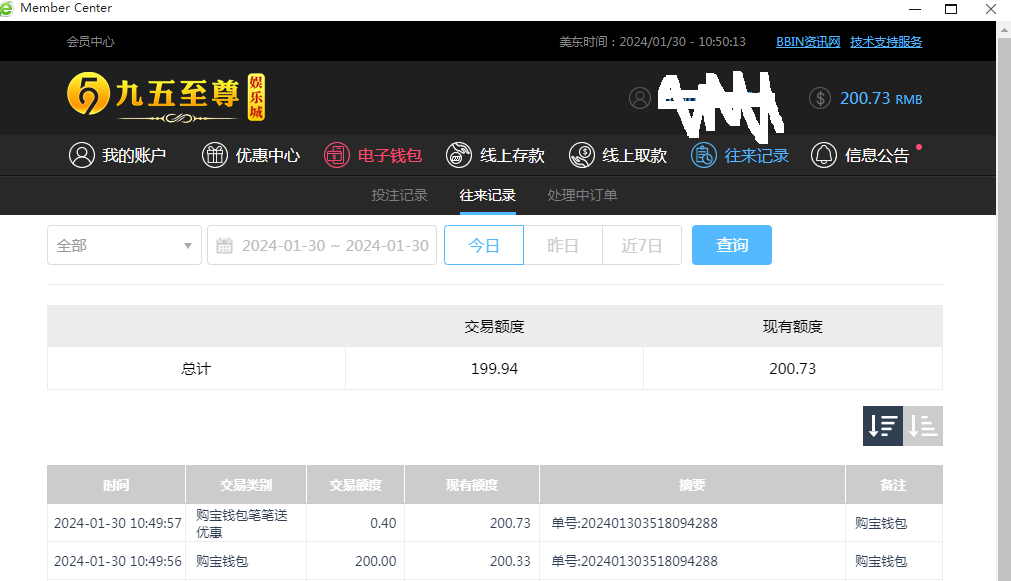The width and height of the screenshot is (1011, 581).
Task: Switch to the 投注记录 tab
Action: (399, 195)
